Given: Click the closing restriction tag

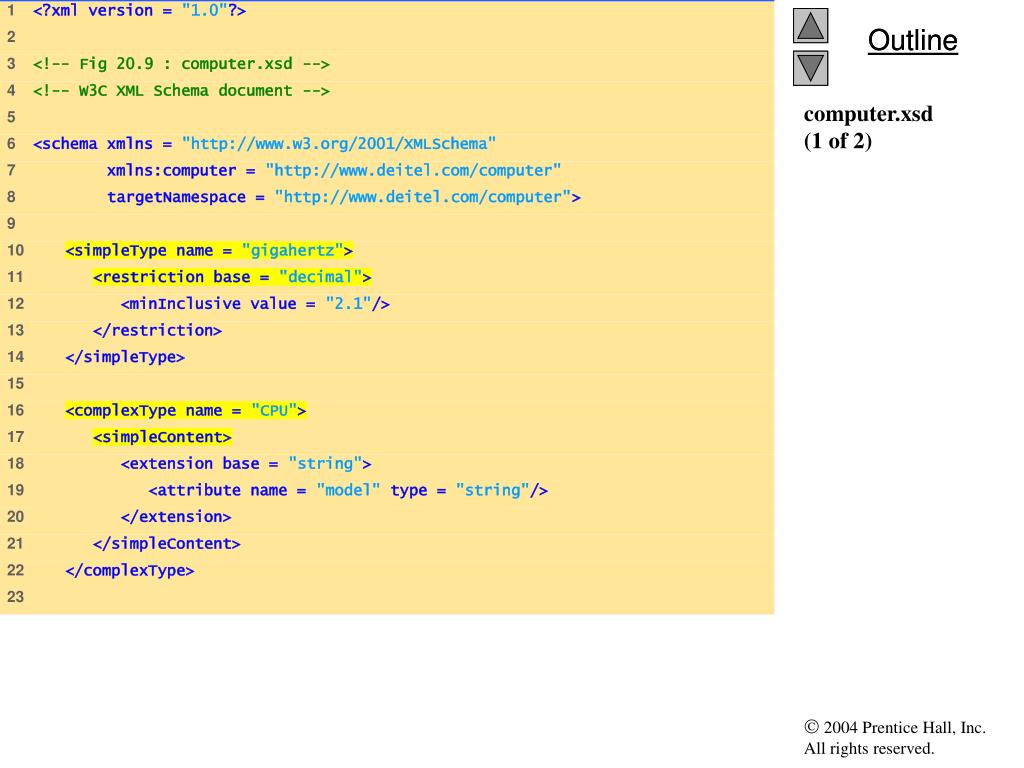Looking at the screenshot, I should (x=157, y=330).
